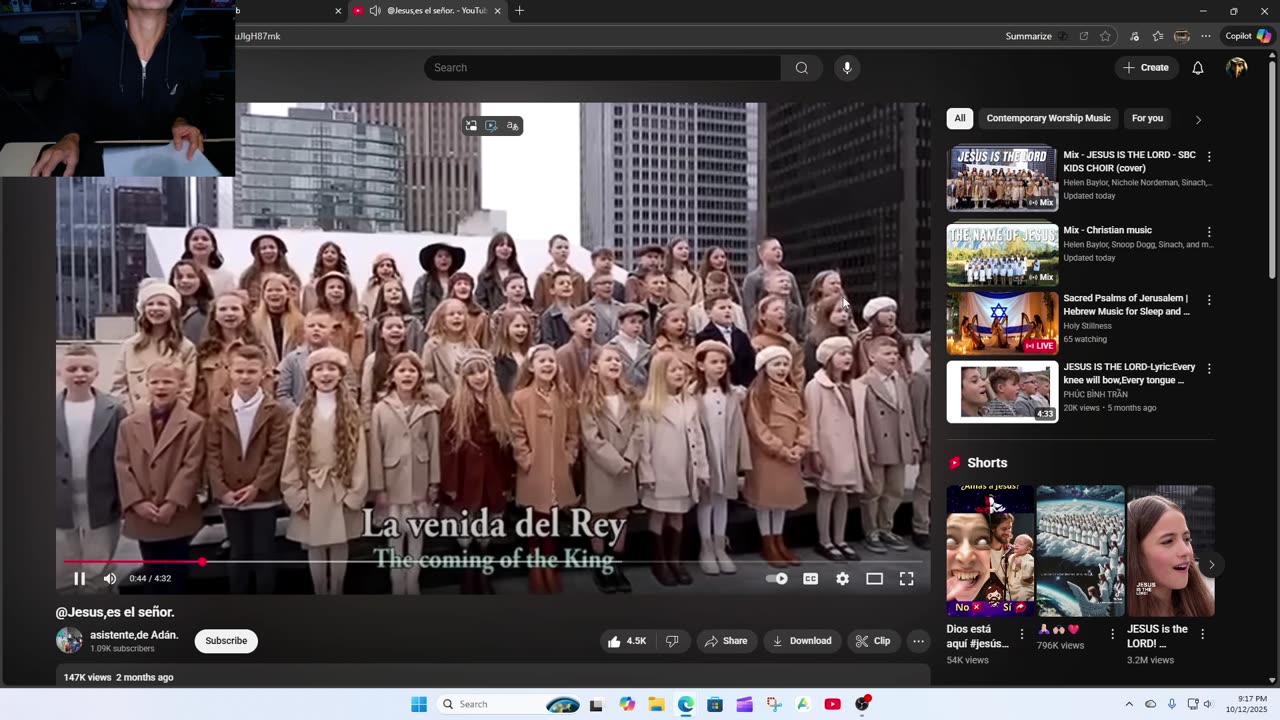Subscribe to asistente,de Adán. channel

click(x=226, y=641)
